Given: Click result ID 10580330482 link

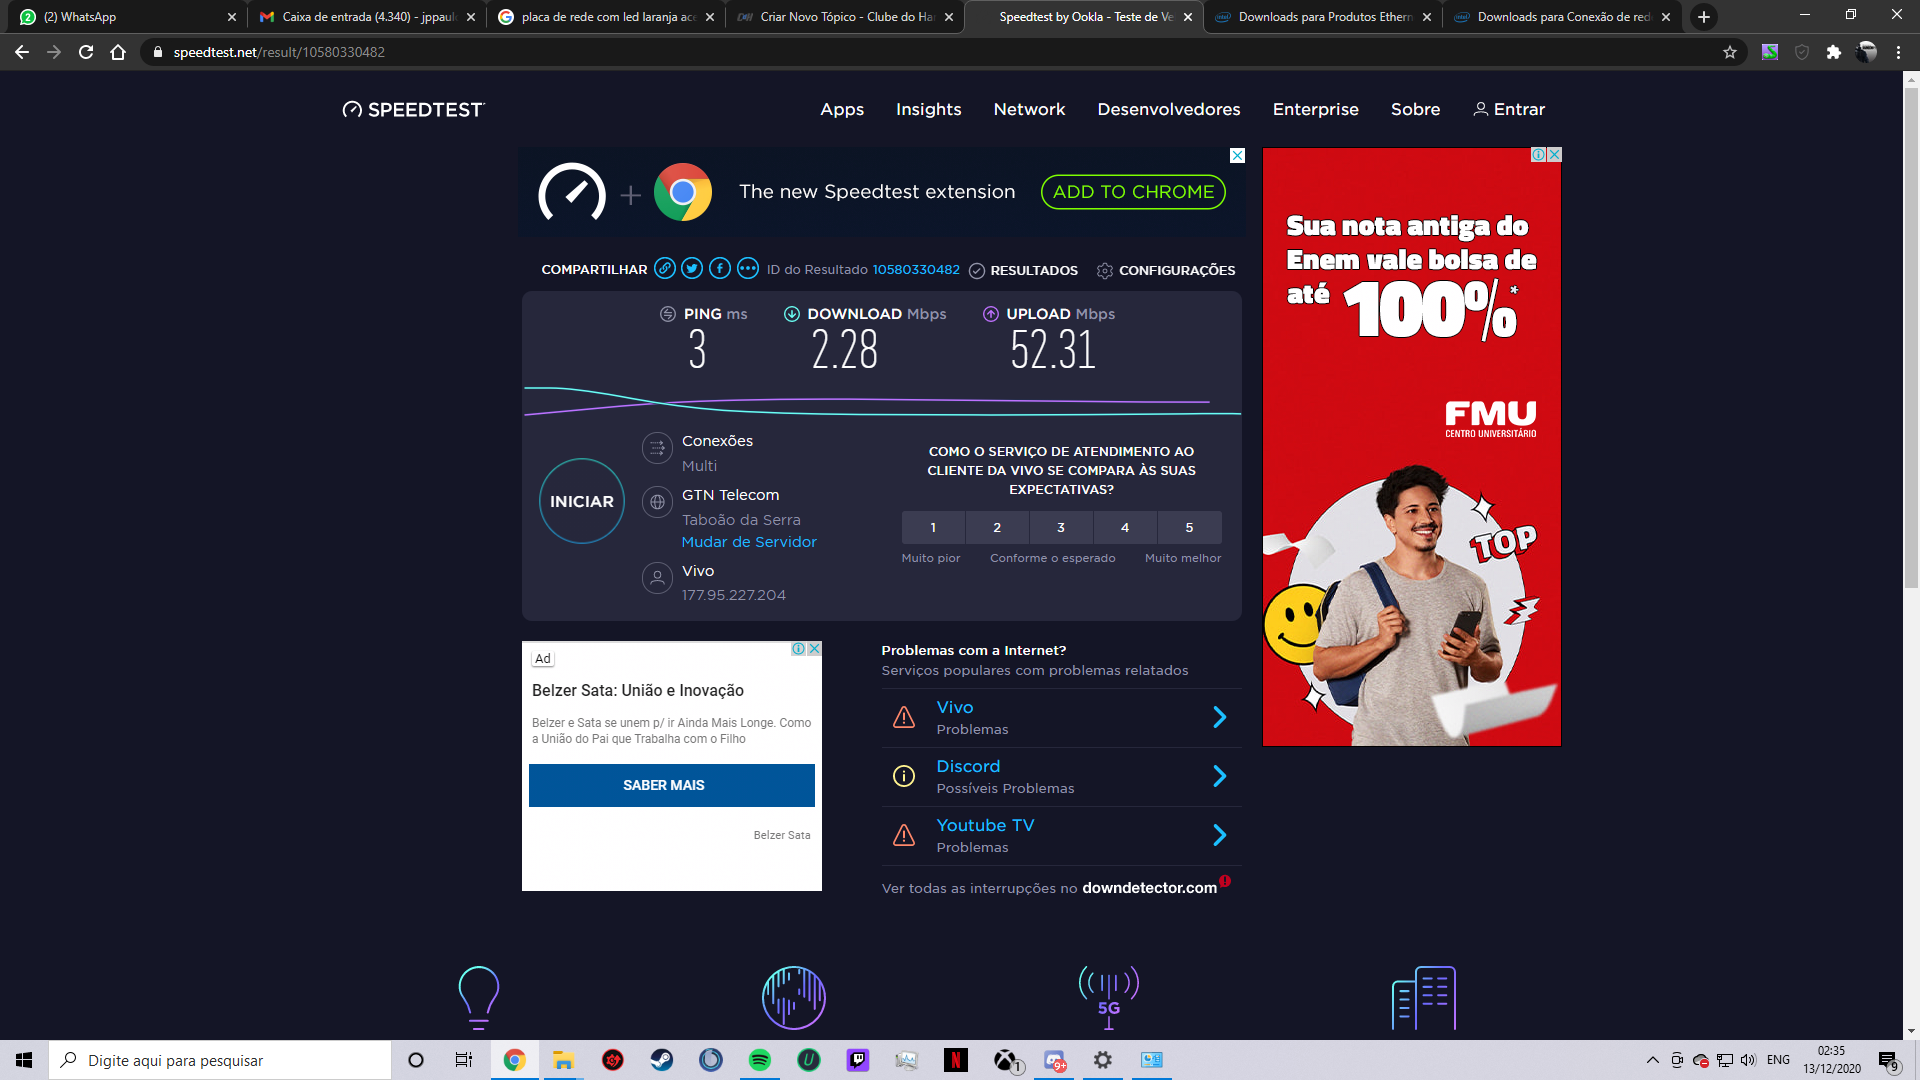Looking at the screenshot, I should [x=916, y=269].
